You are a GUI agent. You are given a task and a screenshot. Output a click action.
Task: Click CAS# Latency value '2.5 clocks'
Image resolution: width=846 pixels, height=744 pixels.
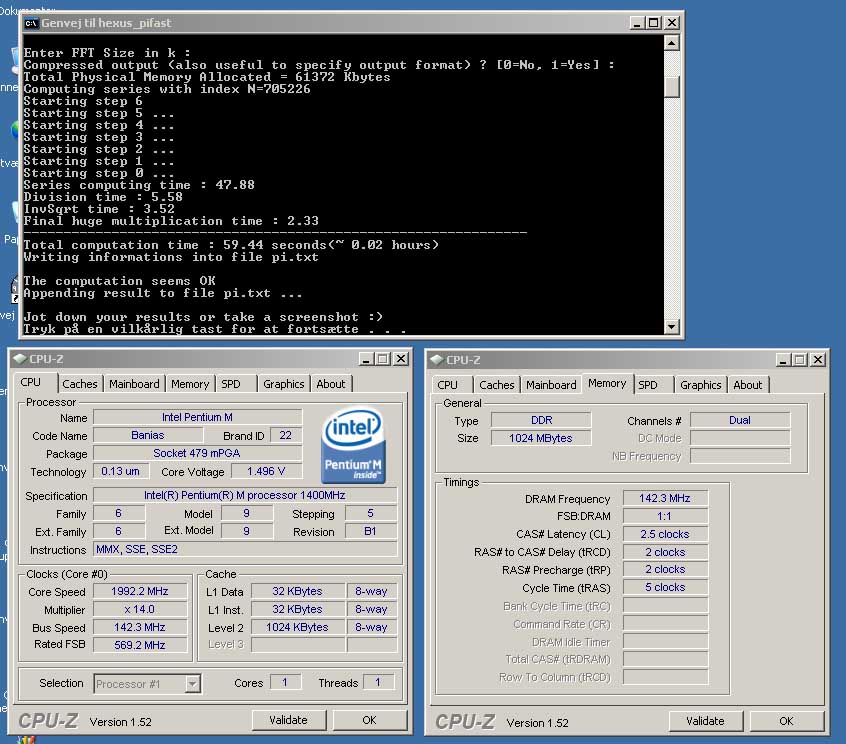(665, 534)
